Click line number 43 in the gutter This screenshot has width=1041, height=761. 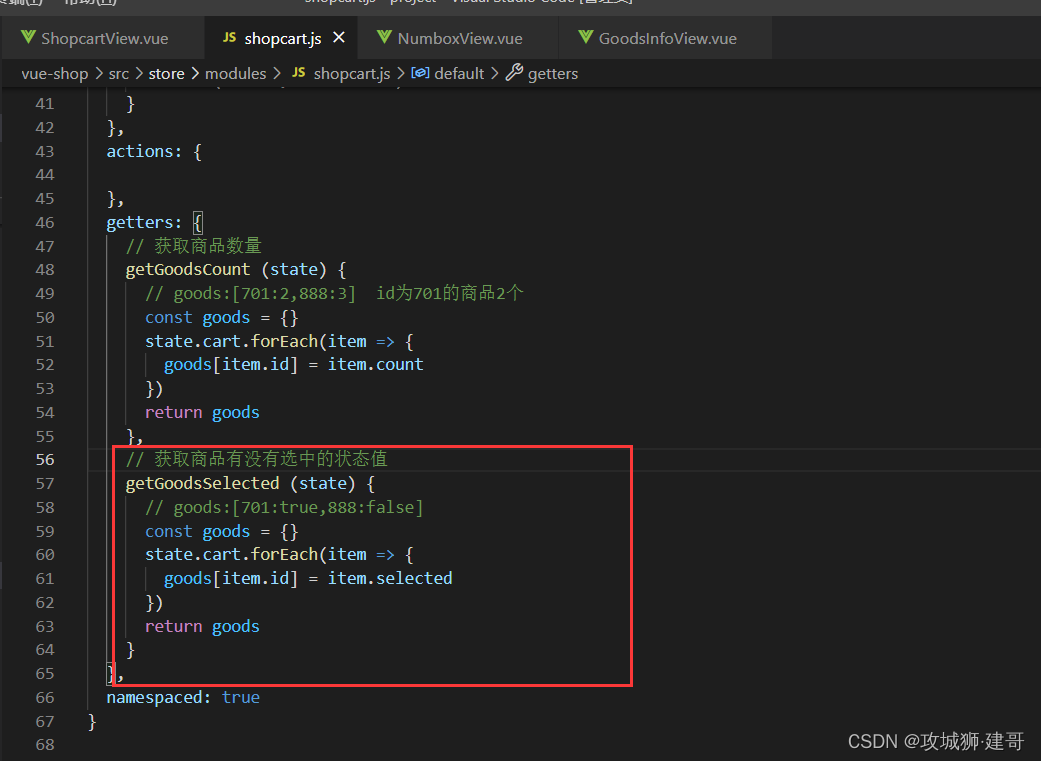(45, 151)
